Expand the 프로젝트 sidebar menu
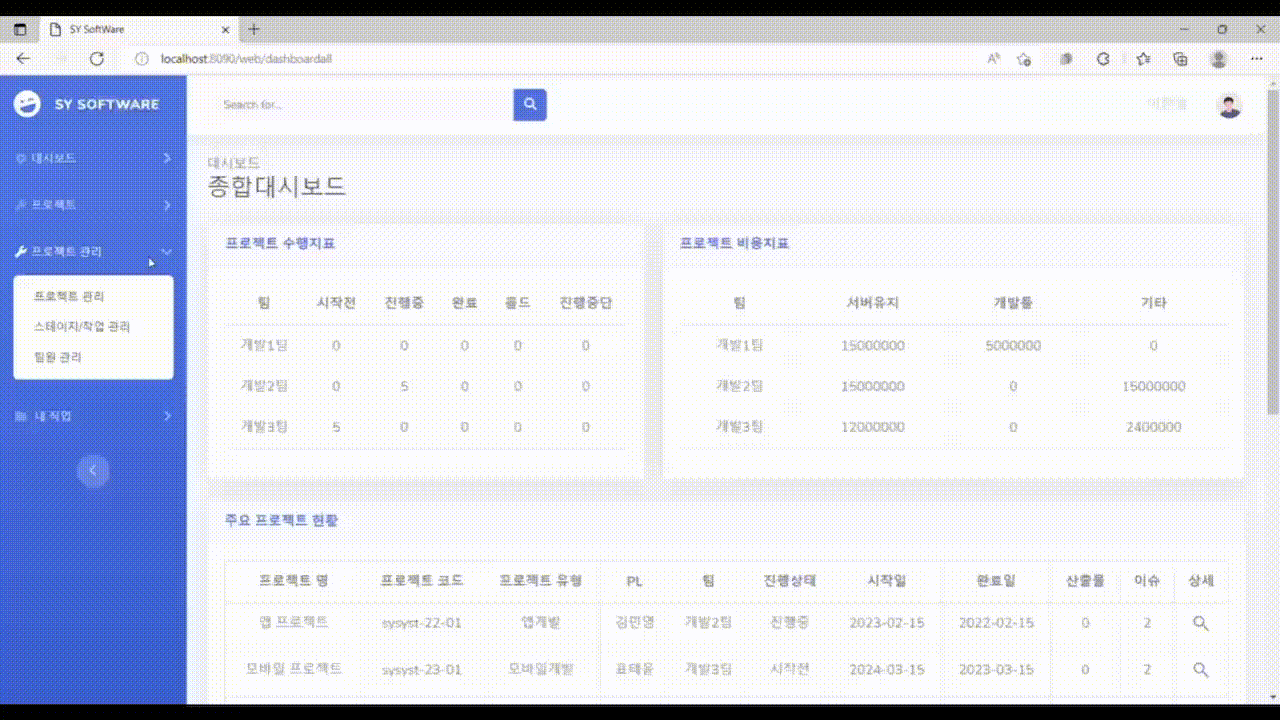The image size is (1280, 720). click(93, 204)
